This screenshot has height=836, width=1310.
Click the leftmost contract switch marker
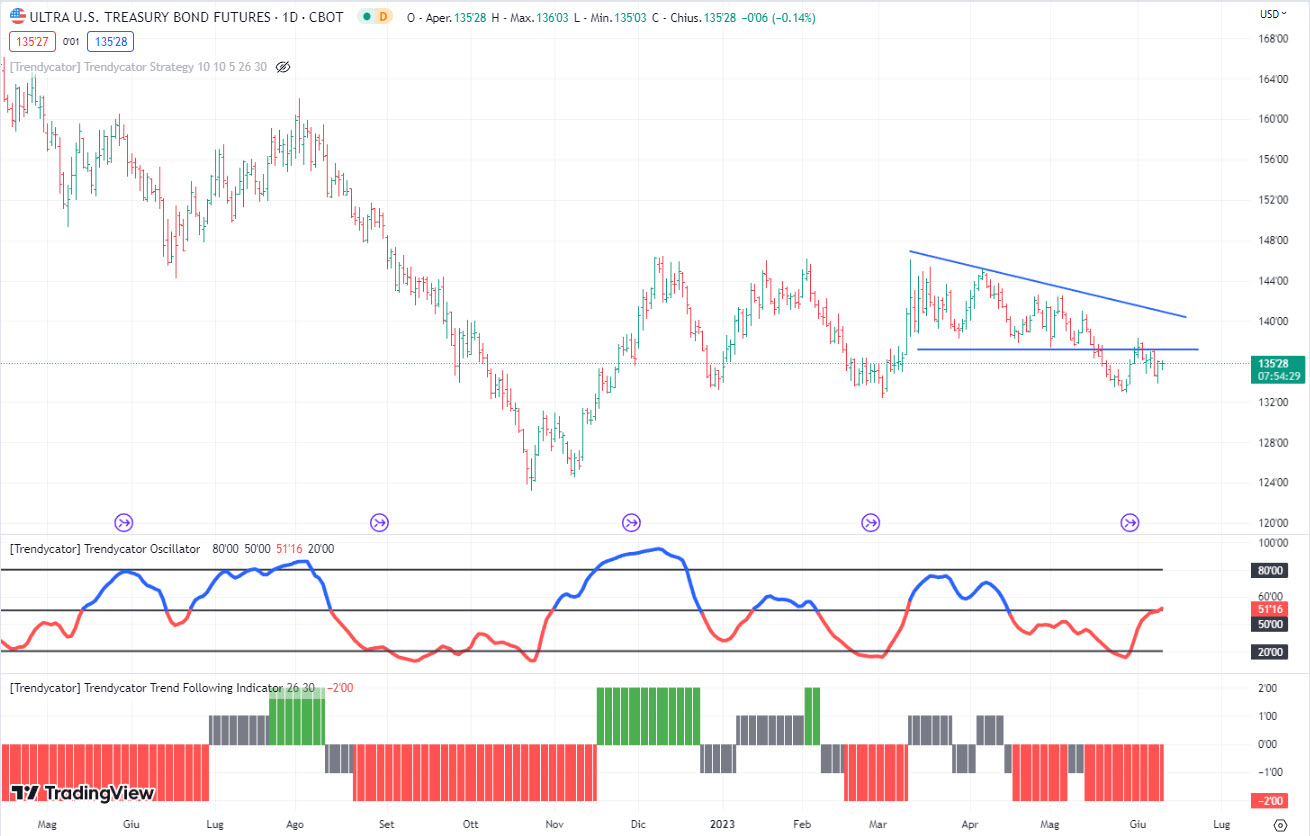[124, 522]
